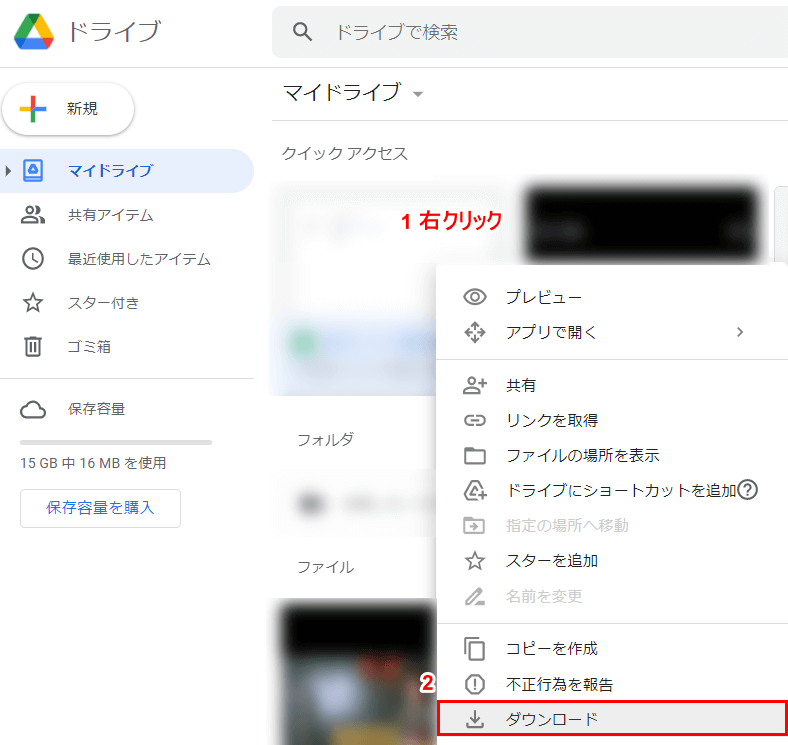Click the clock icon for recent items
The image size is (788, 745).
pos(33,259)
